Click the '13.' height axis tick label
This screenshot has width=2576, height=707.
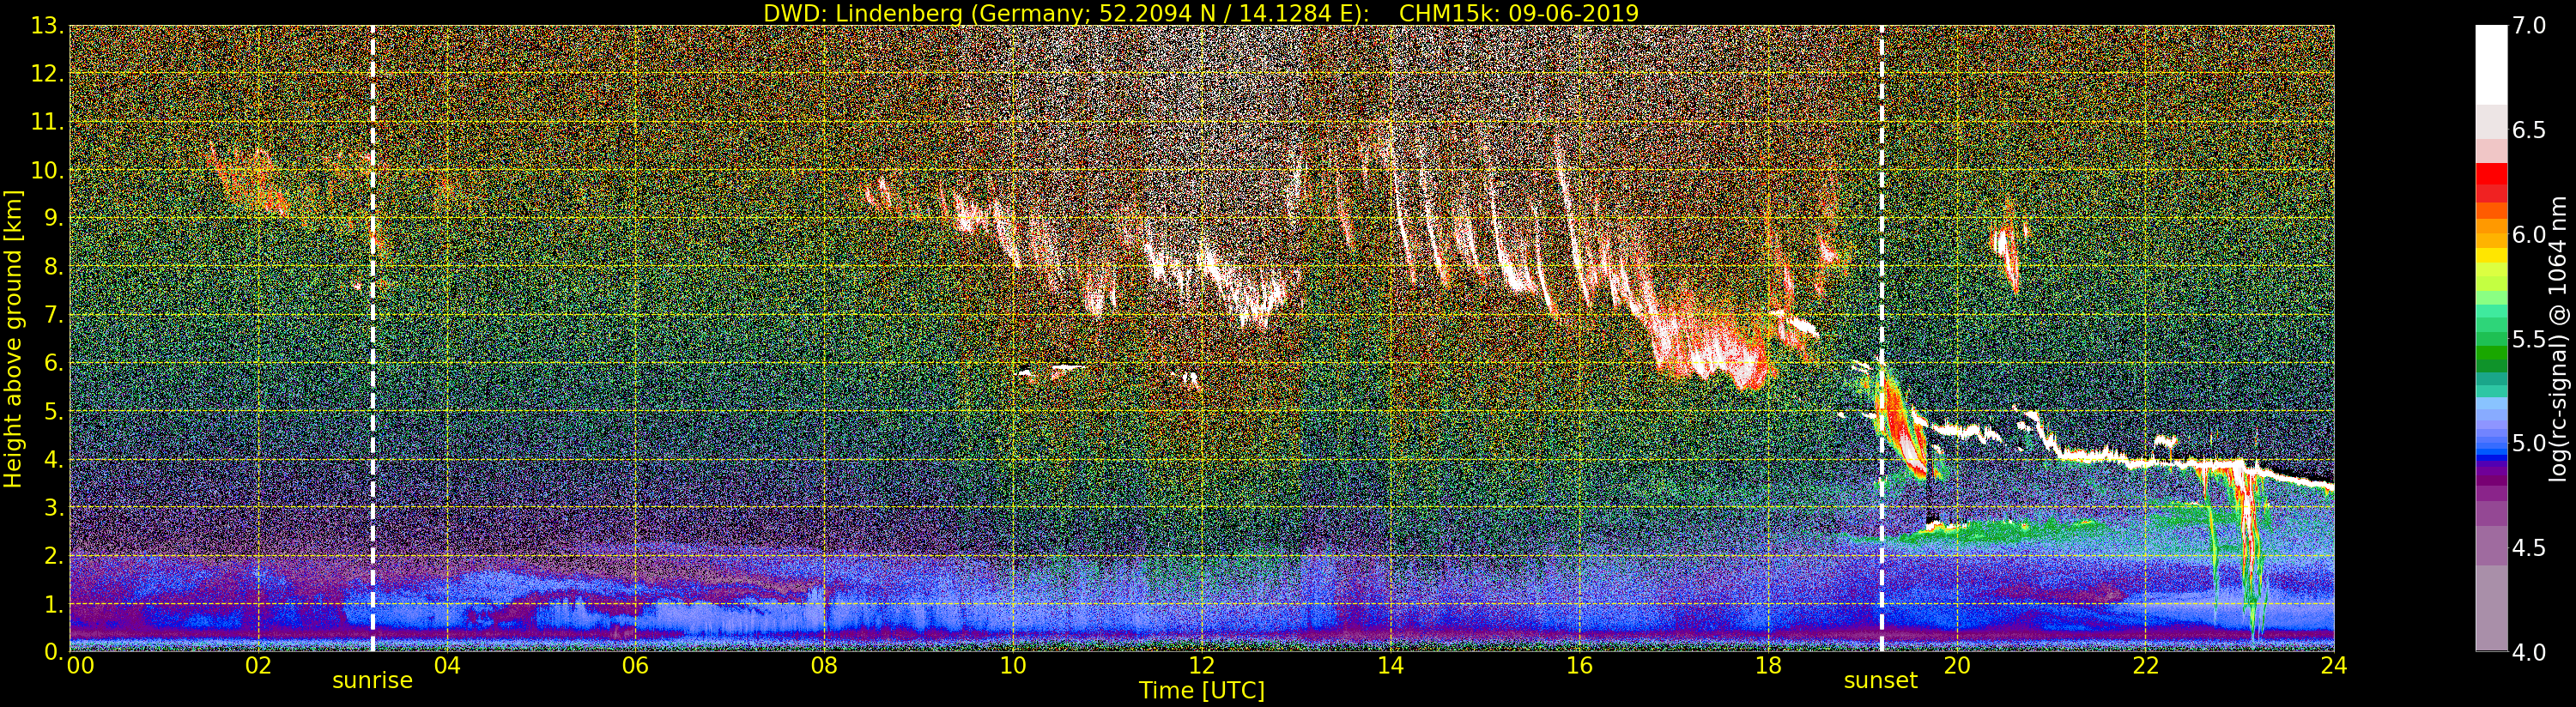coord(48,26)
